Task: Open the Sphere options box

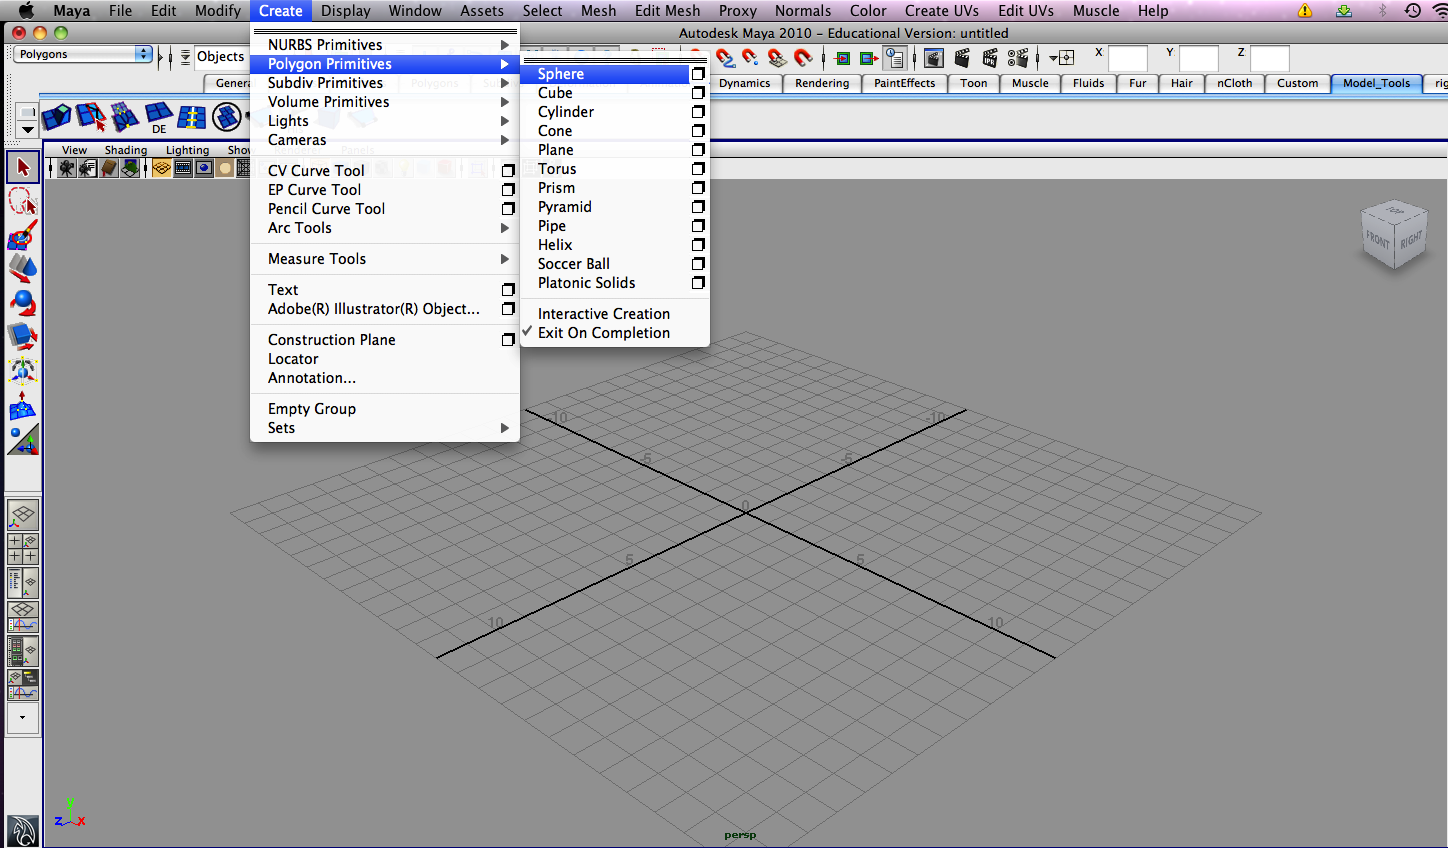Action: (697, 73)
